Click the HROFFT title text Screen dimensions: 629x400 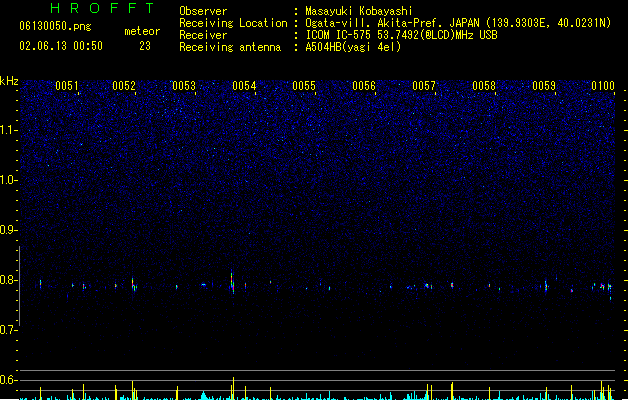(x=102, y=8)
